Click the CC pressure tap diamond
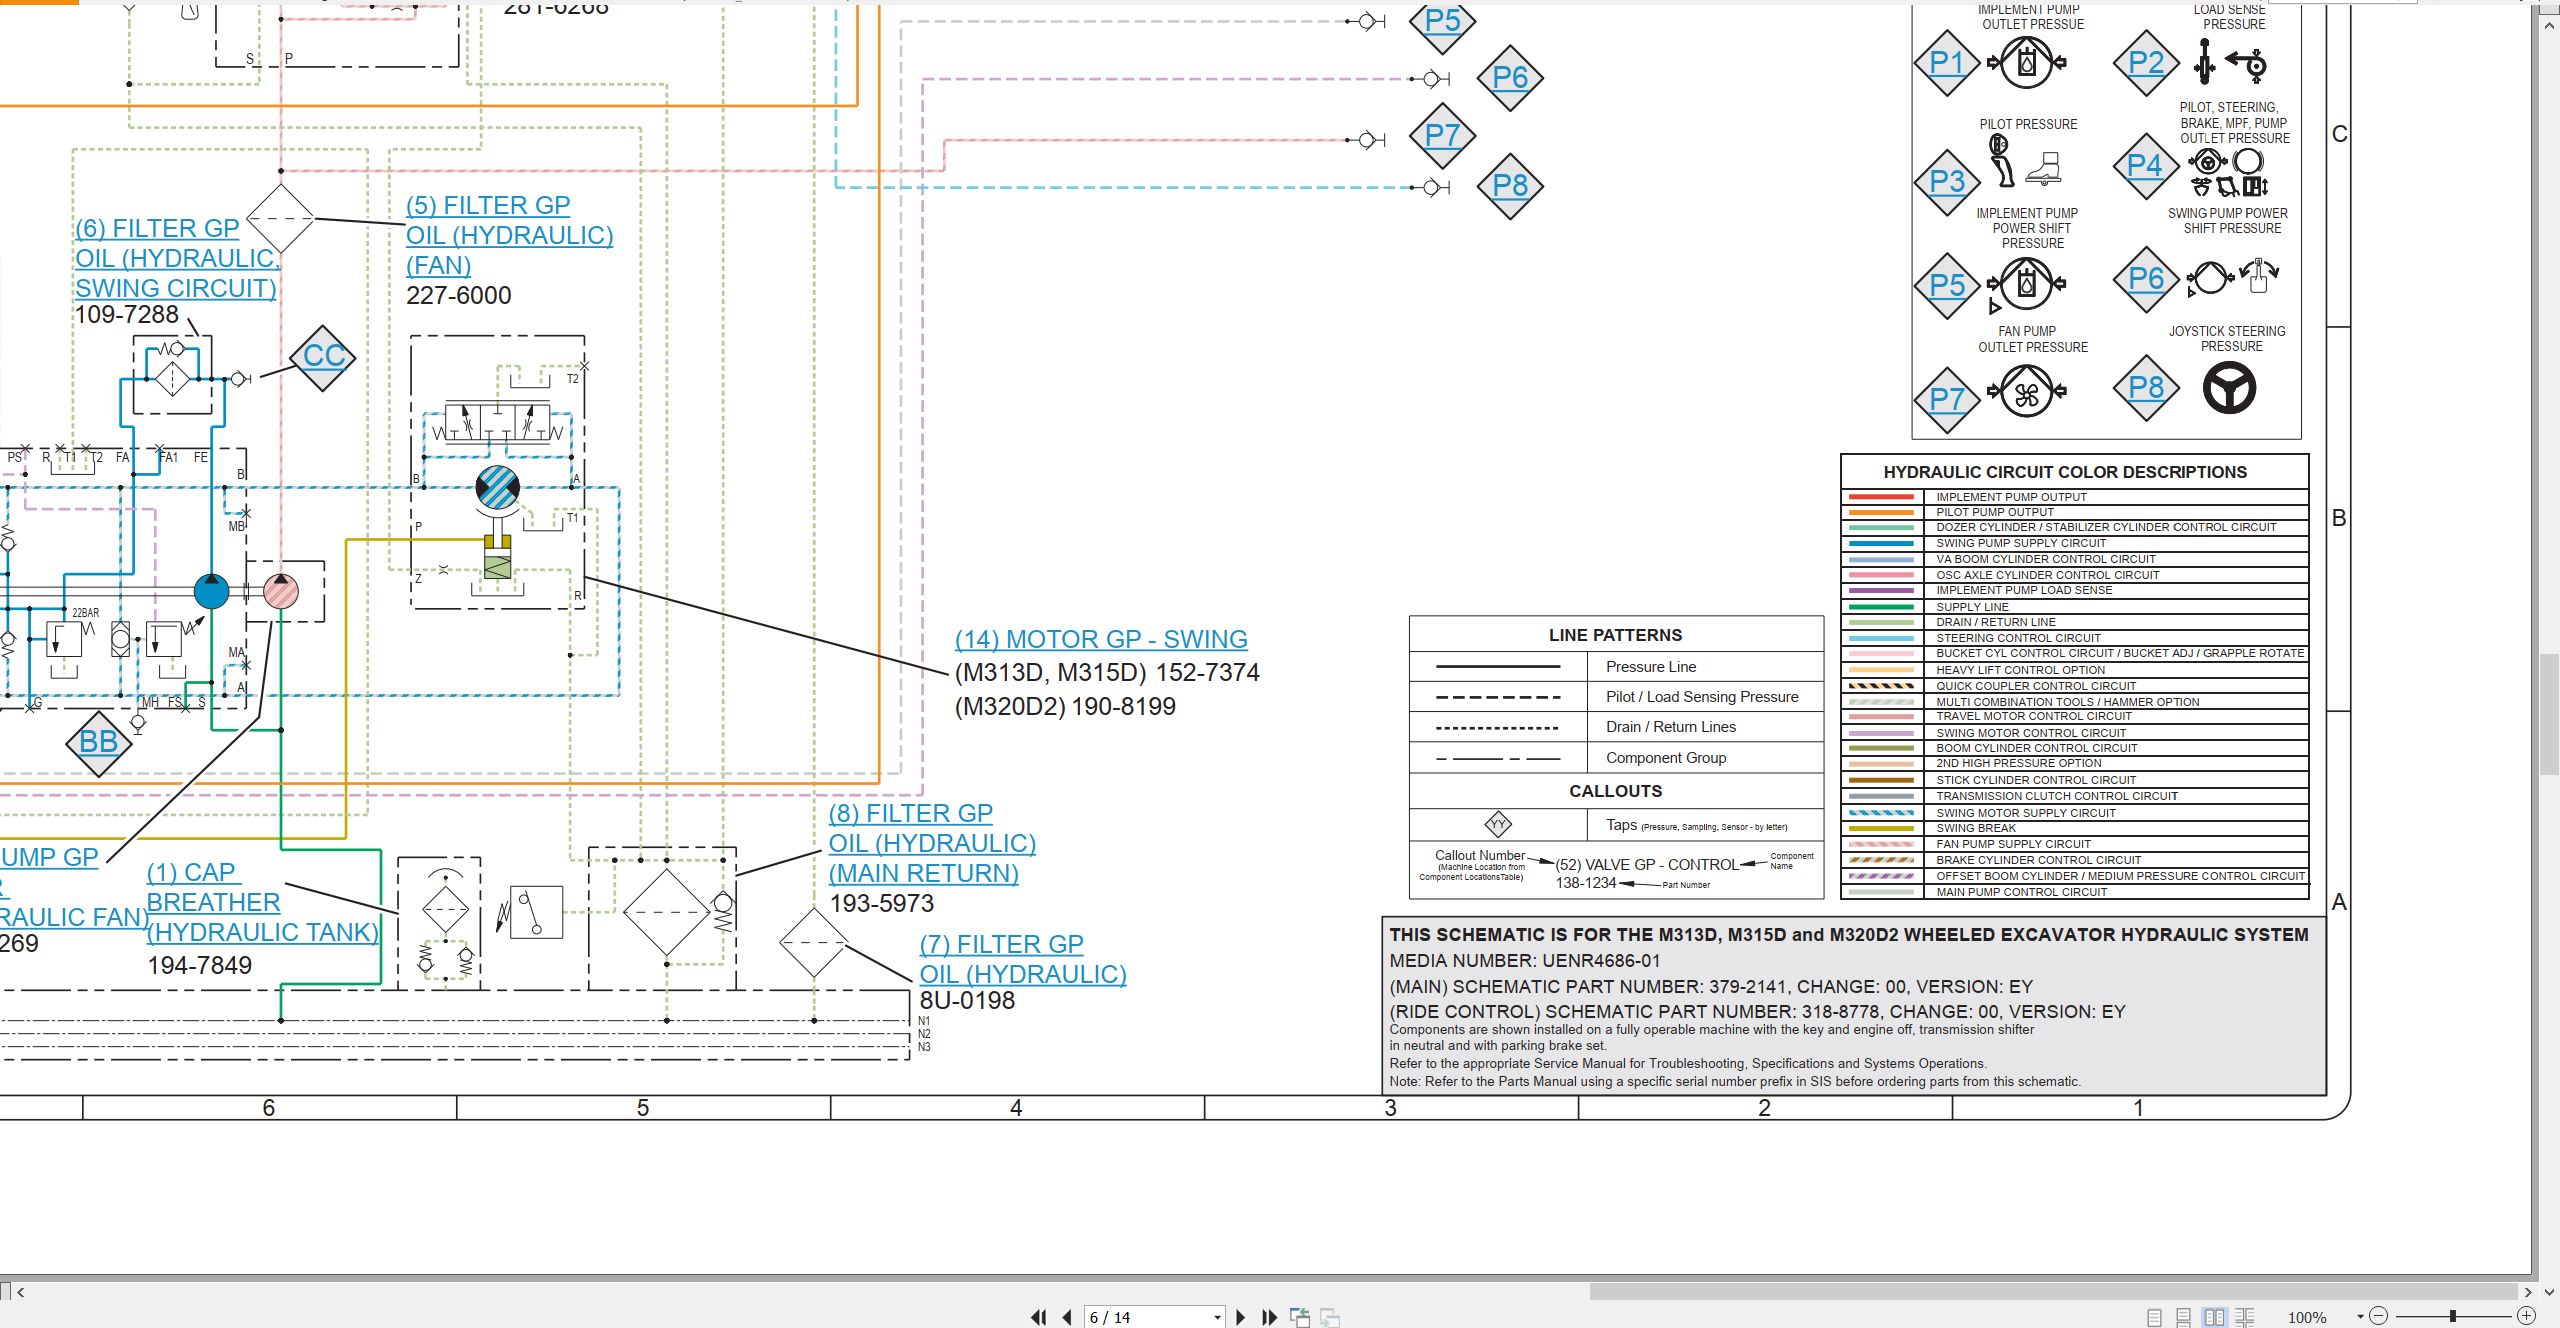The width and height of the screenshot is (2560, 1328). coord(323,356)
